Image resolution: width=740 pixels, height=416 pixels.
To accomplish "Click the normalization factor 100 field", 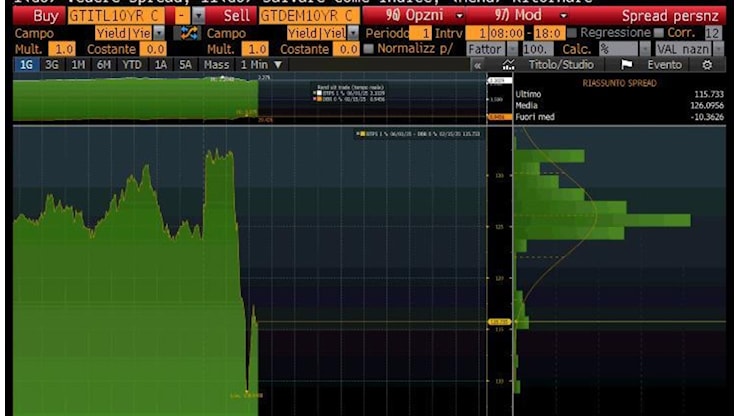I will (537, 49).
